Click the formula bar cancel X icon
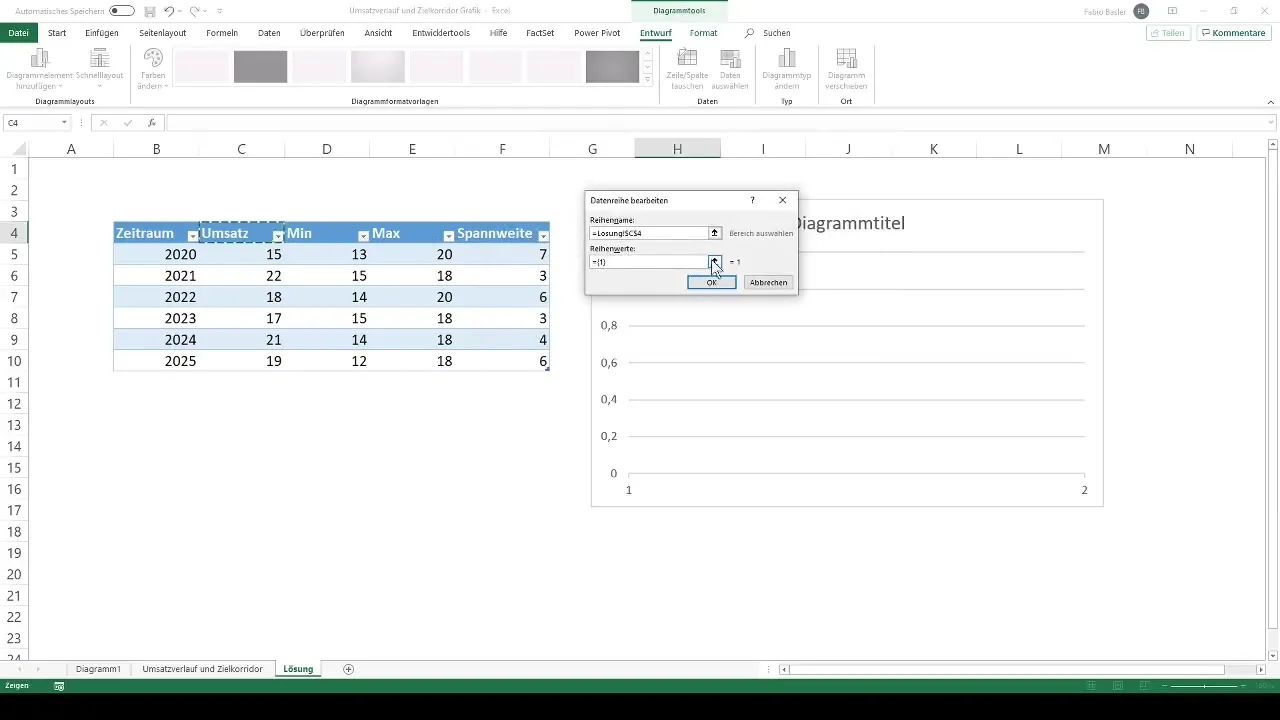 click(104, 123)
